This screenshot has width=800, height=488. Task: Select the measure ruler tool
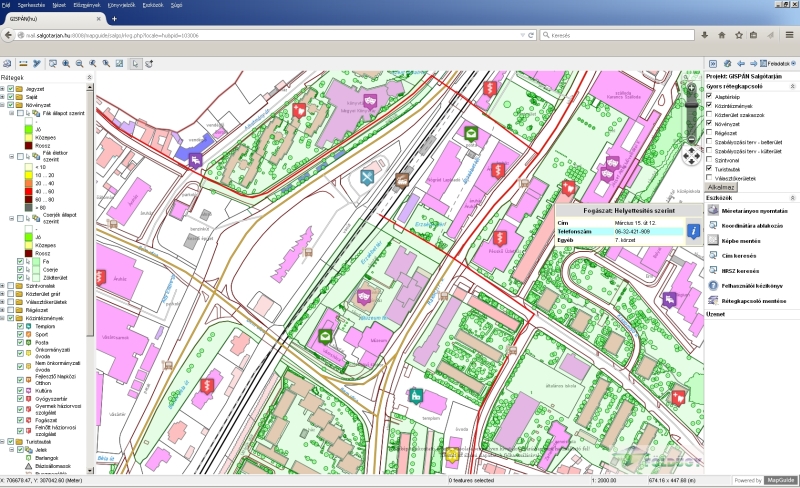tap(22, 63)
